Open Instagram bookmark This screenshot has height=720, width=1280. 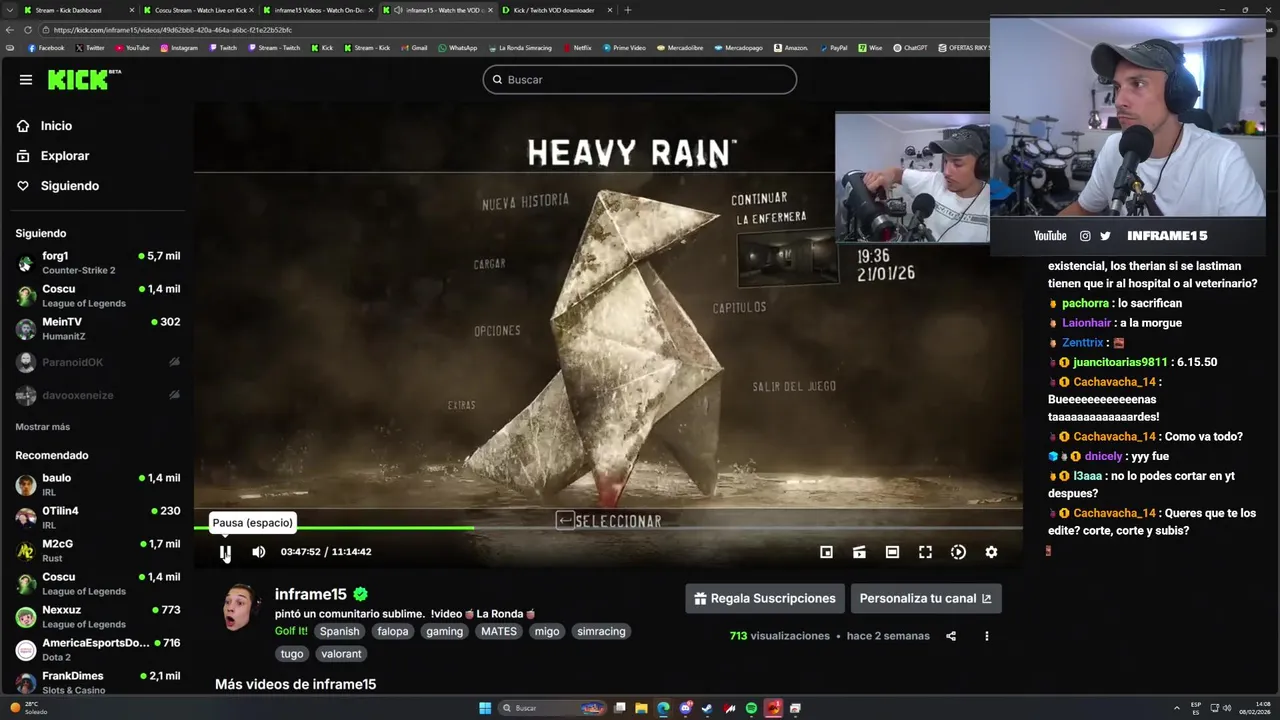[x=179, y=48]
